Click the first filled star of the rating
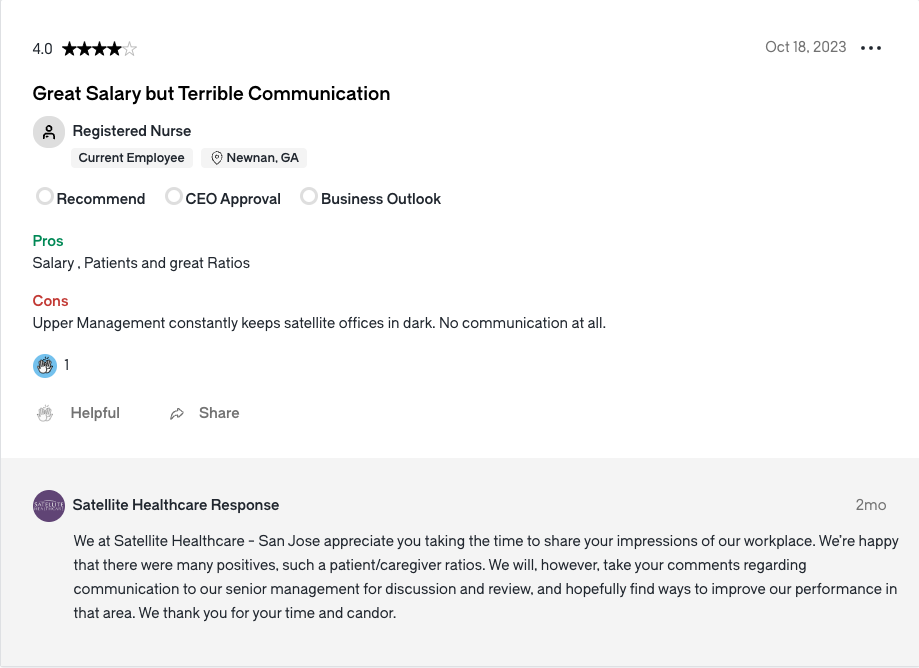Viewport: 919px width, 668px height. click(70, 47)
